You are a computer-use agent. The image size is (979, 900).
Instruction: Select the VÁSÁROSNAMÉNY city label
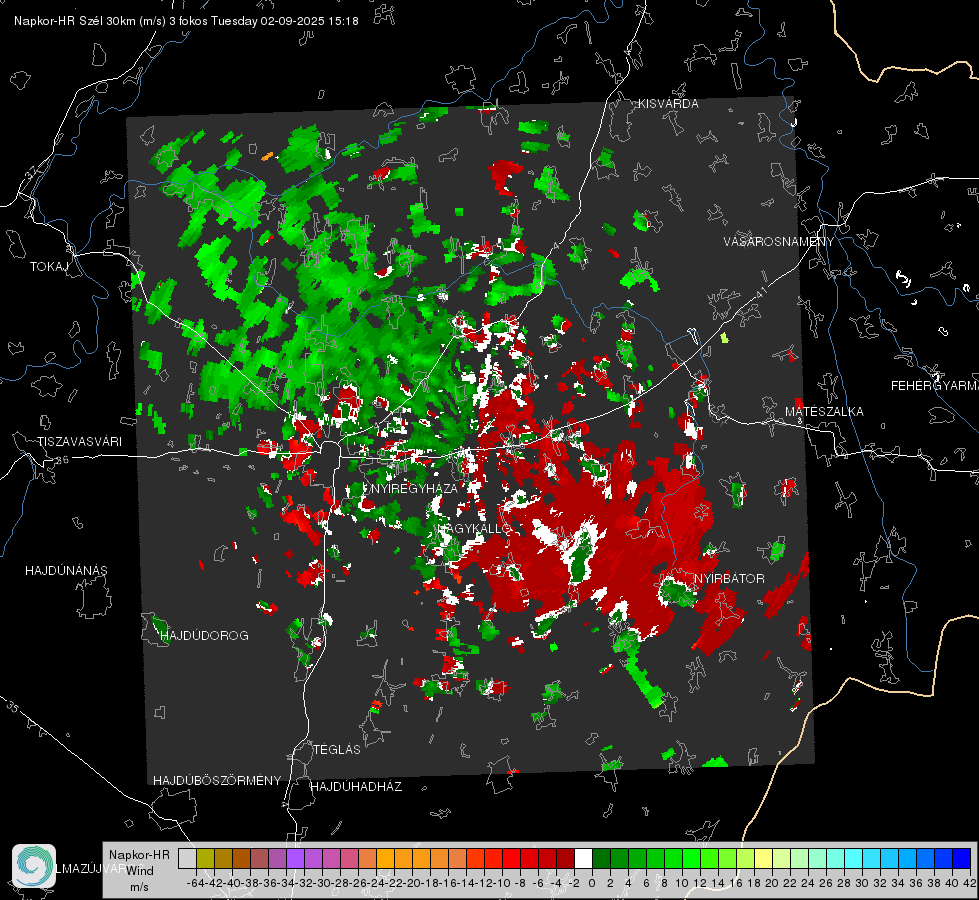779,242
